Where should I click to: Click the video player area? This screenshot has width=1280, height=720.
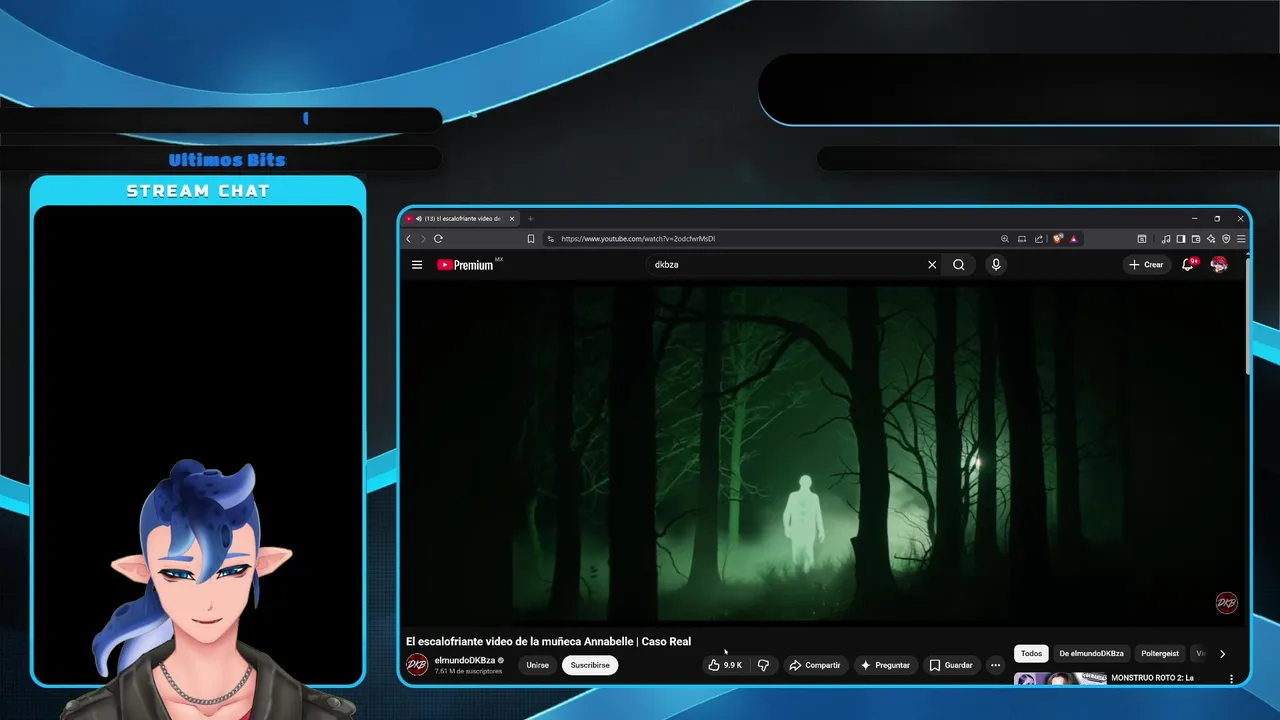click(822, 455)
